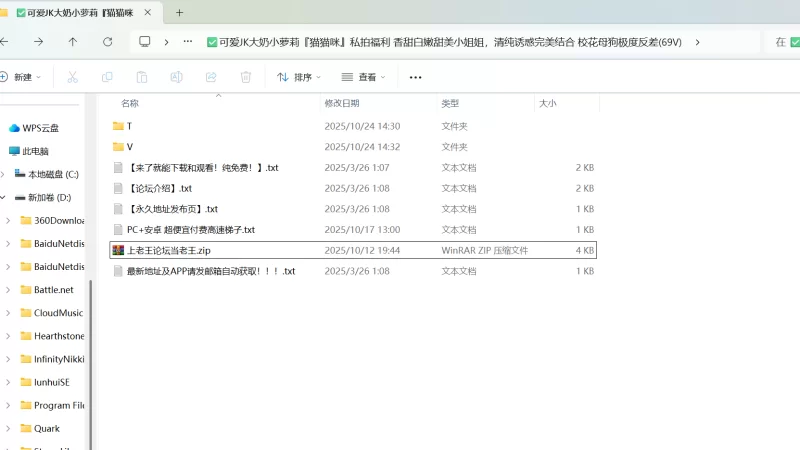Screen dimensions: 800x450
Task: Click the Share icon in toolbar
Action: [x=211, y=77]
